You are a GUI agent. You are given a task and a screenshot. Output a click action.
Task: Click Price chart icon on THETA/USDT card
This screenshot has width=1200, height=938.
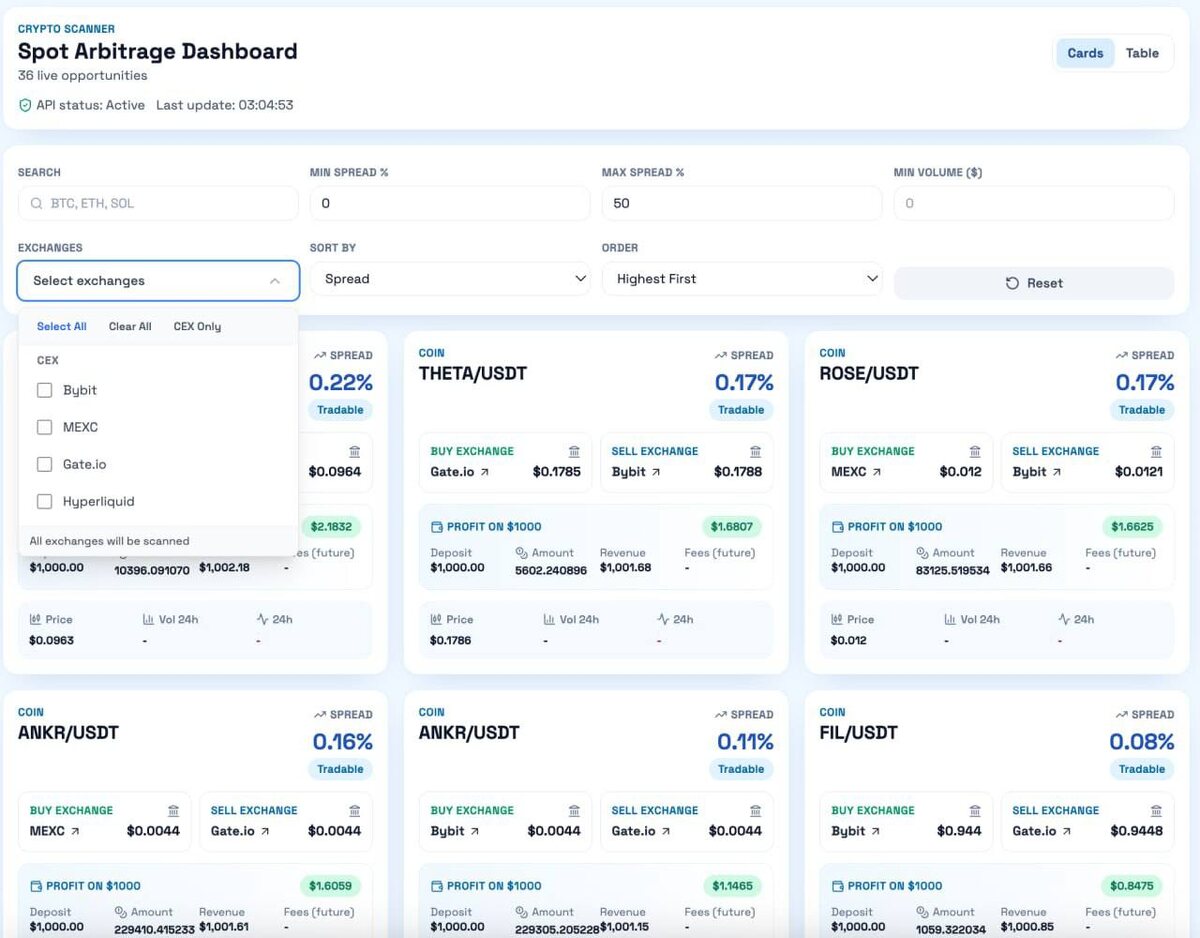(x=436, y=620)
